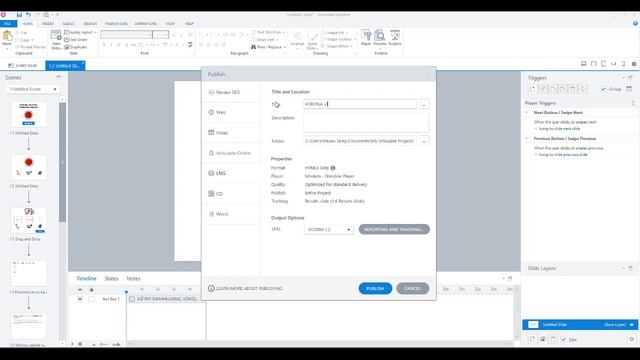Open the Find / Replace dropdown

[x=269, y=47]
